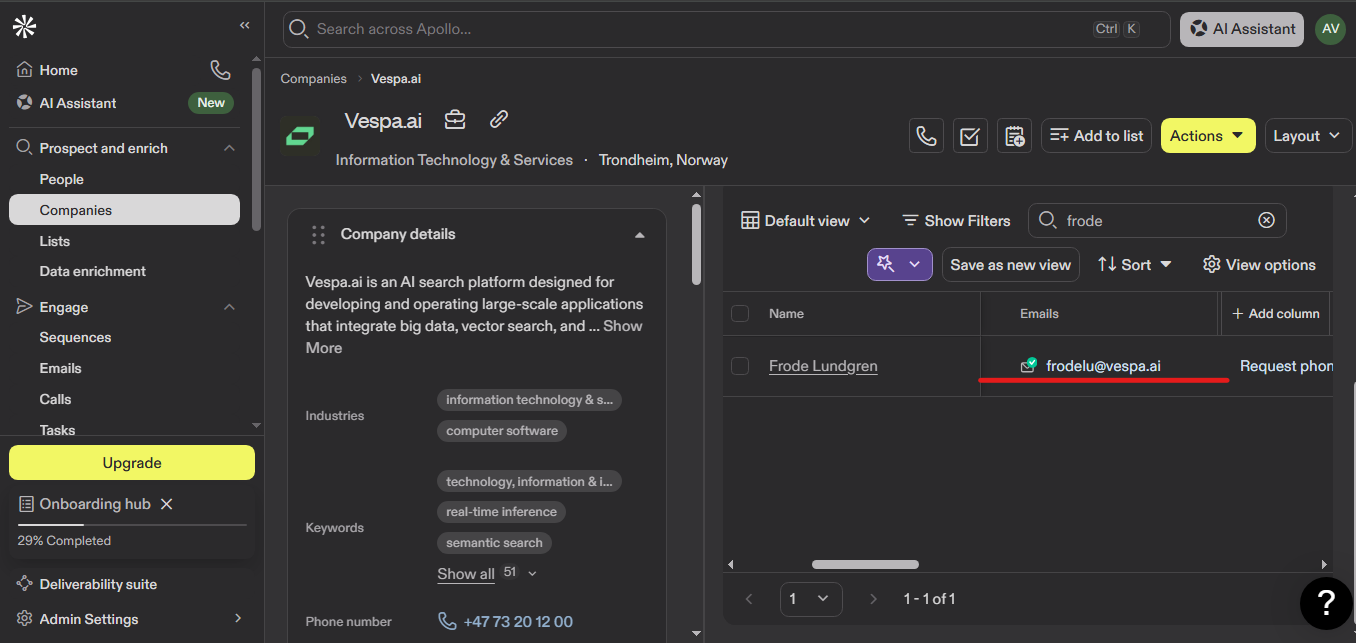This screenshot has width=1356, height=643.
Task: Open View options gear
Action: click(x=1259, y=264)
